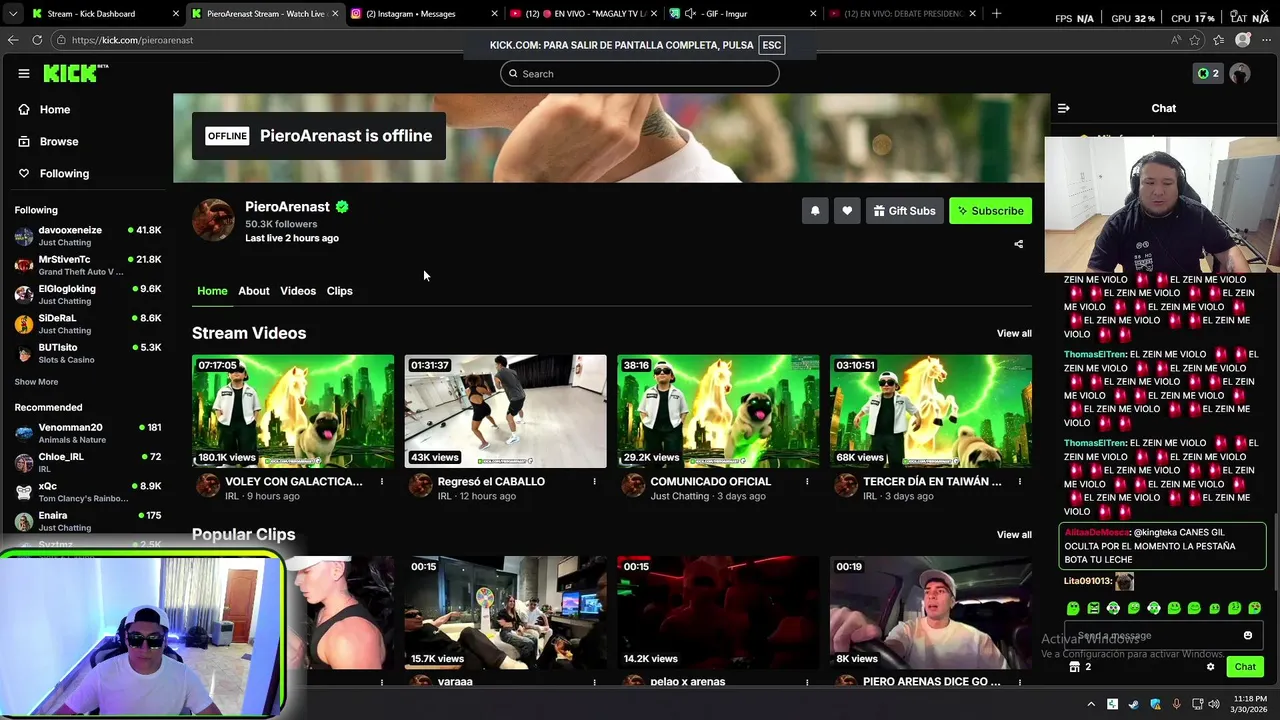Toggle follow heart for PieroArenast
This screenshot has width=1280, height=720.
pos(847,211)
